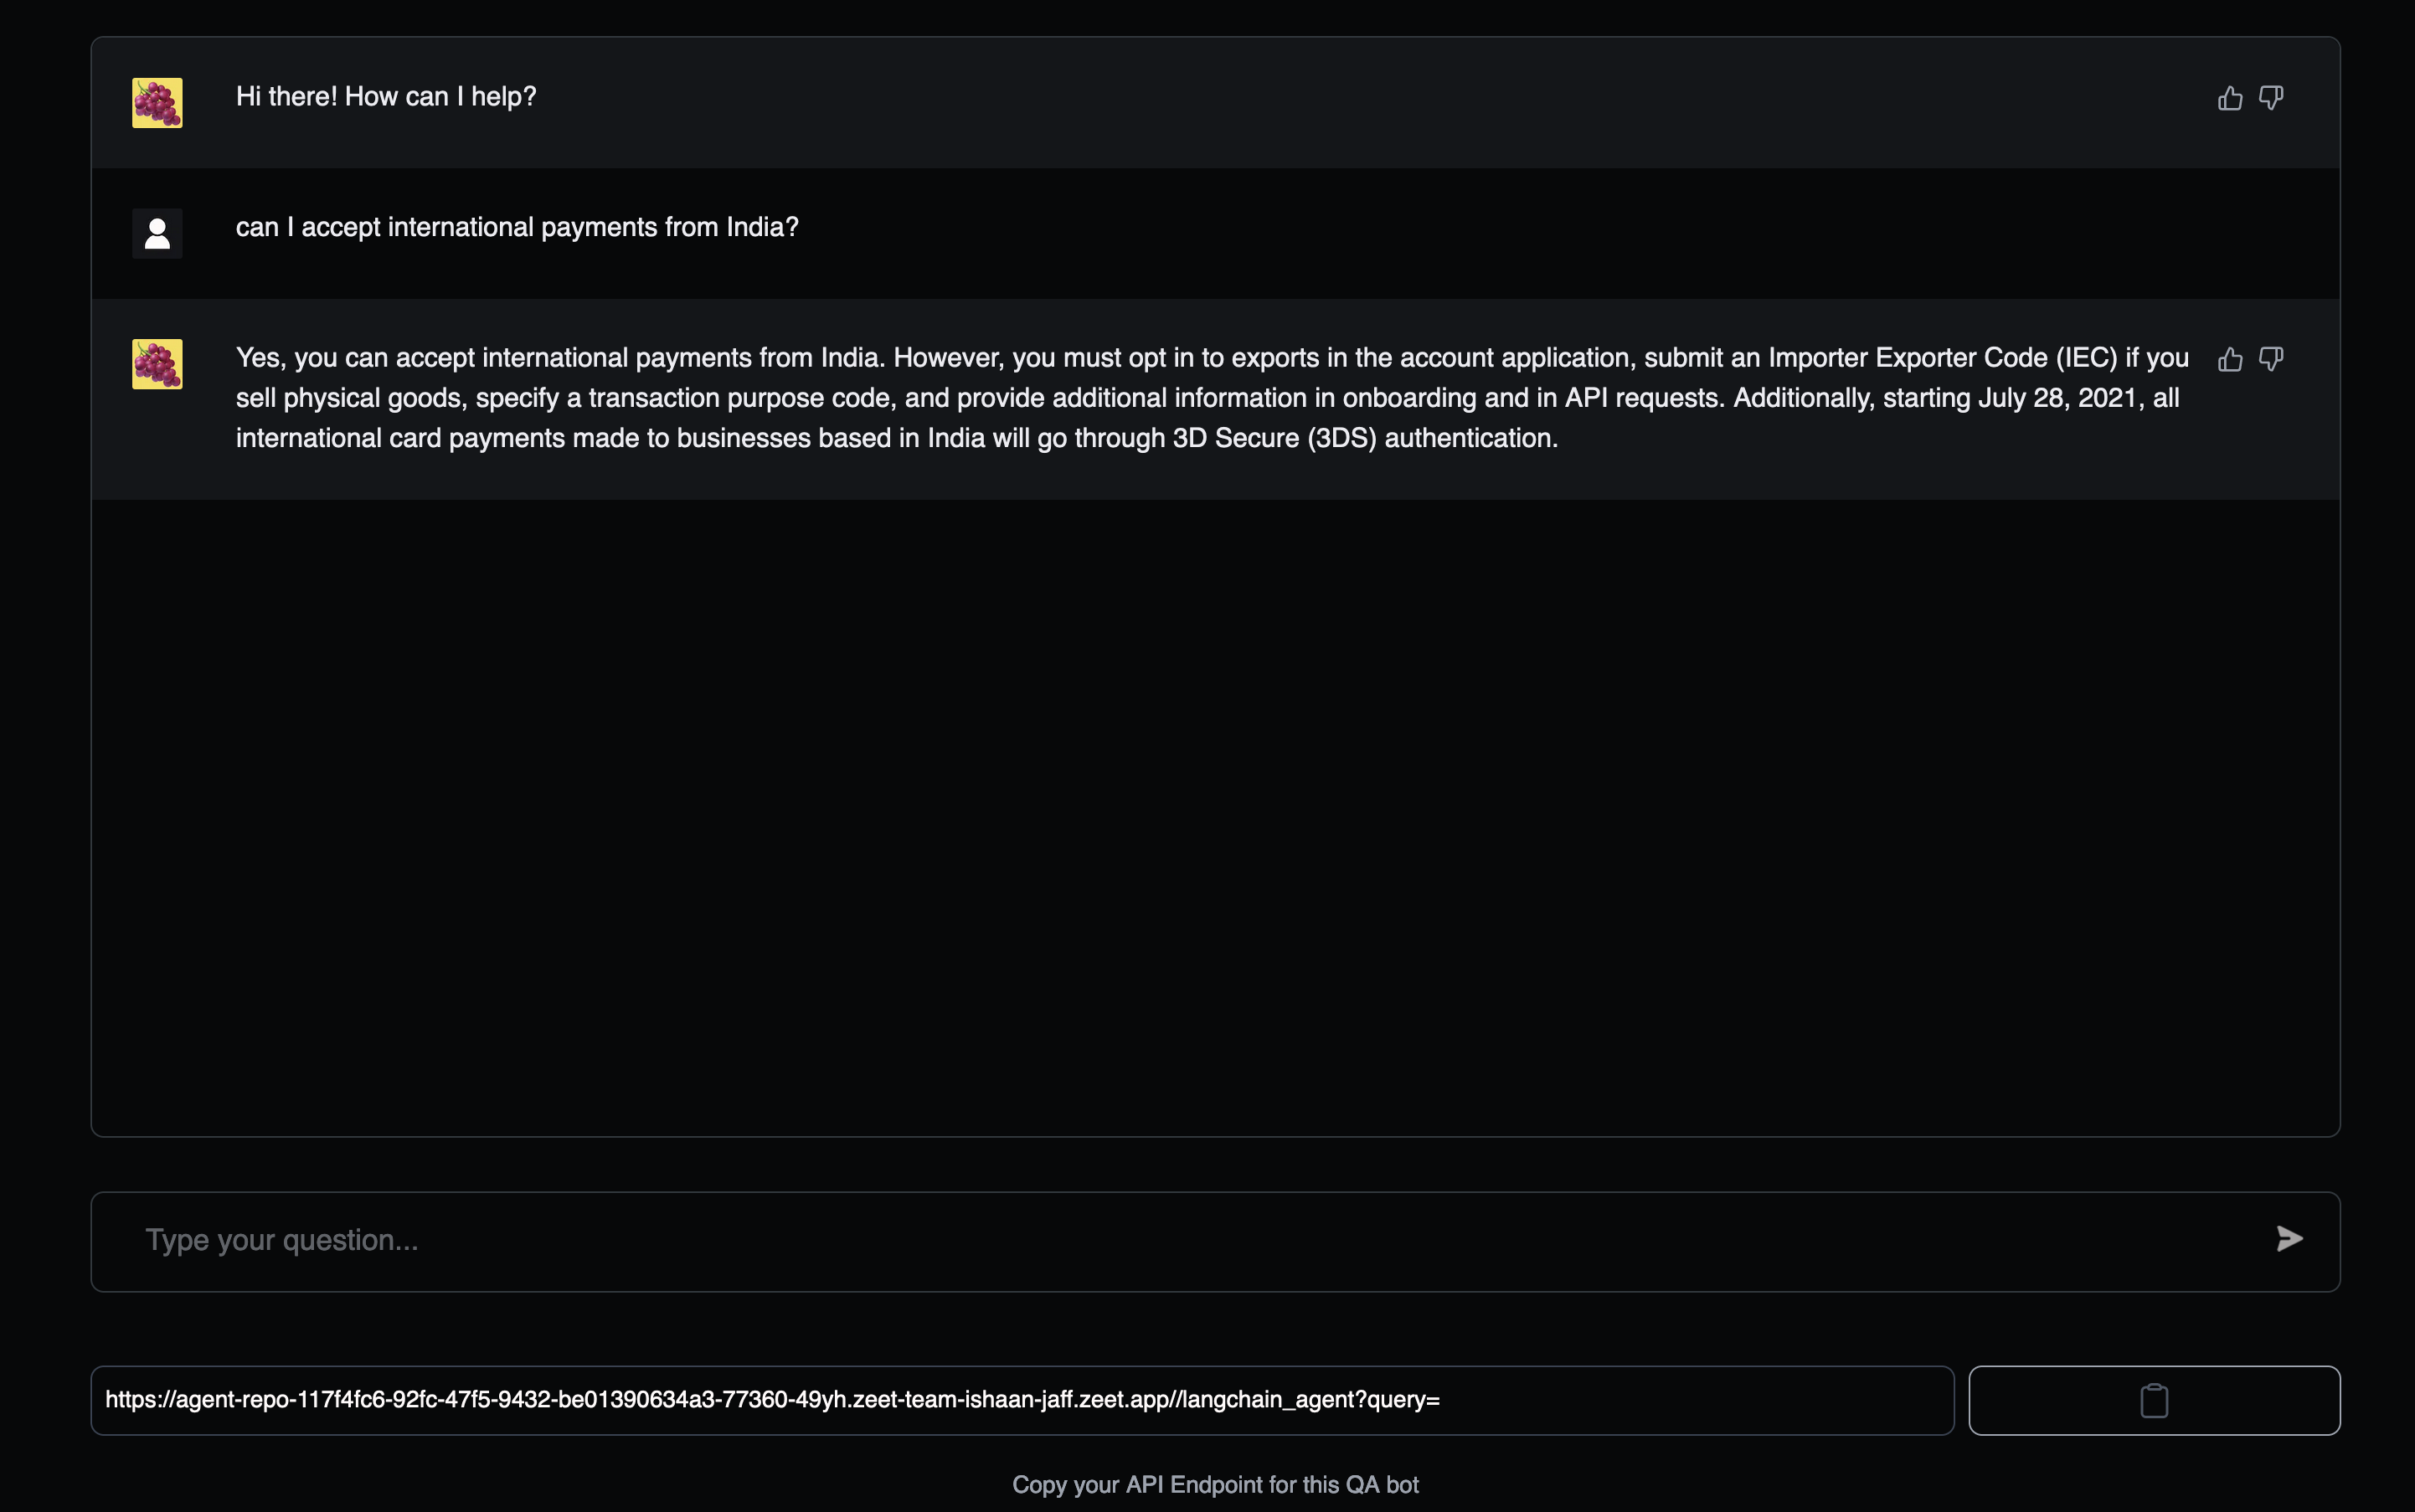Click the user profile avatar icon
Screen dimensions: 2415x1512
tap(157, 234)
